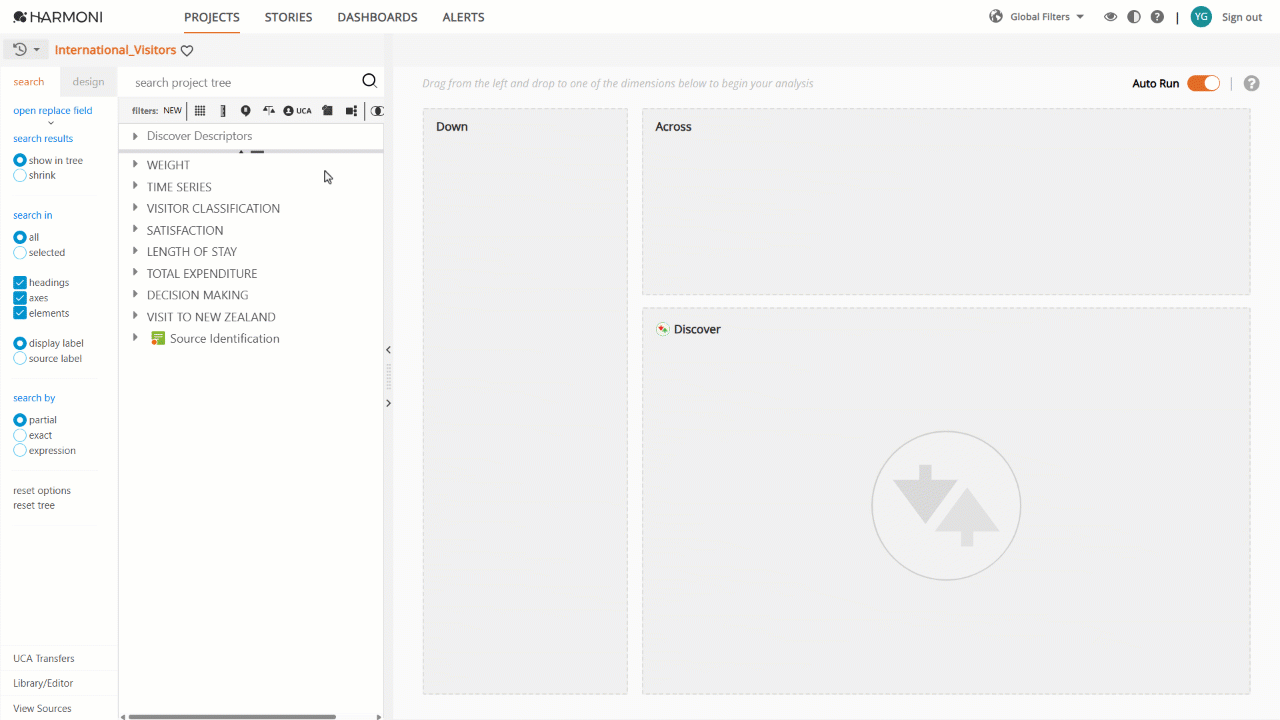Collapse left panel with upper arrow
The image size is (1280, 720).
388,350
